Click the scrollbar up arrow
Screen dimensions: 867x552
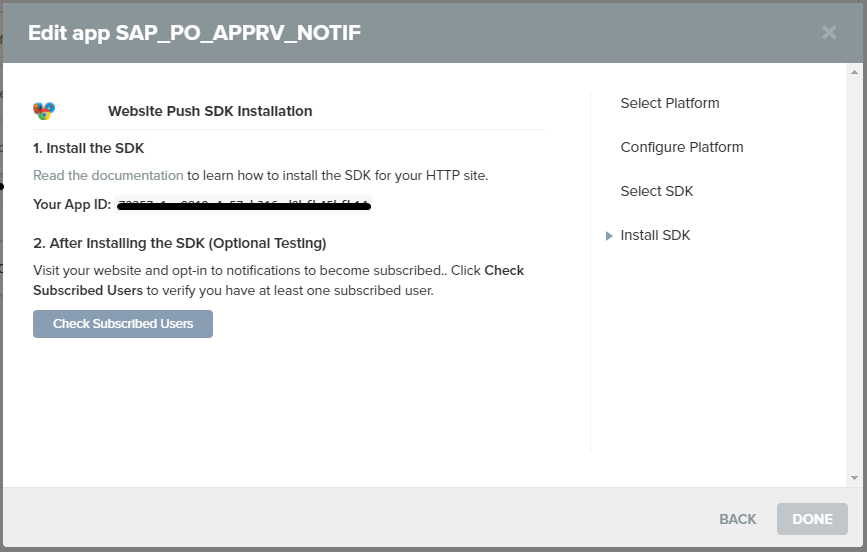point(854,72)
